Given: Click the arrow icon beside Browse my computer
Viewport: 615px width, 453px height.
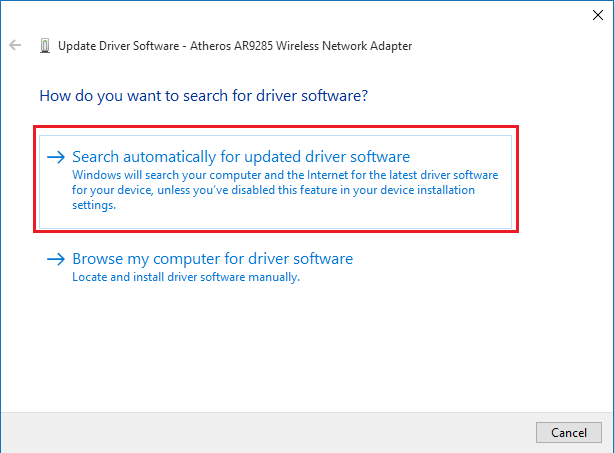Looking at the screenshot, I should (x=56, y=259).
